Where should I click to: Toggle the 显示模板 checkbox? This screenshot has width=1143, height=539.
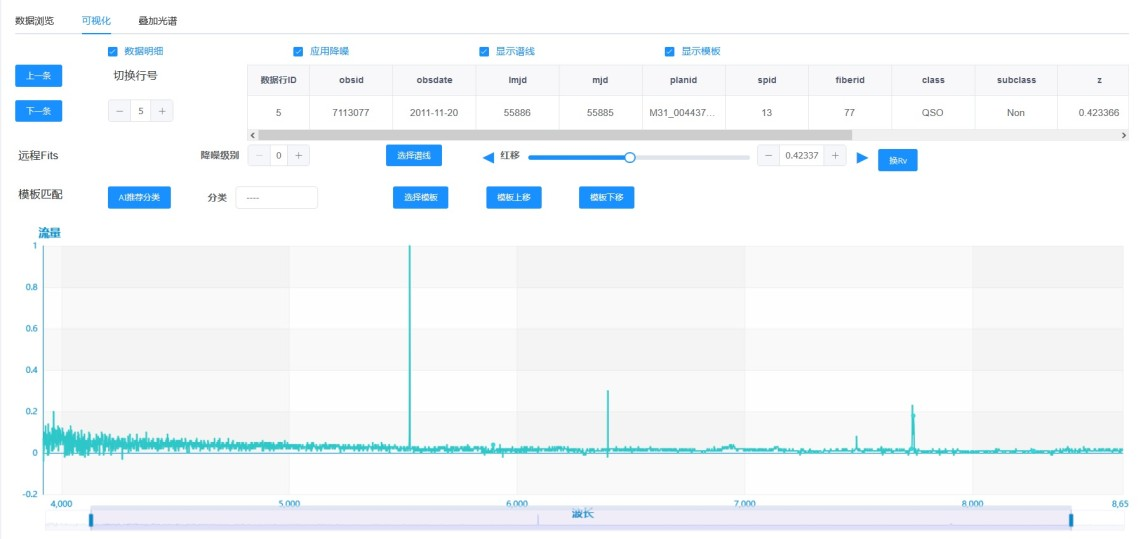[670, 51]
